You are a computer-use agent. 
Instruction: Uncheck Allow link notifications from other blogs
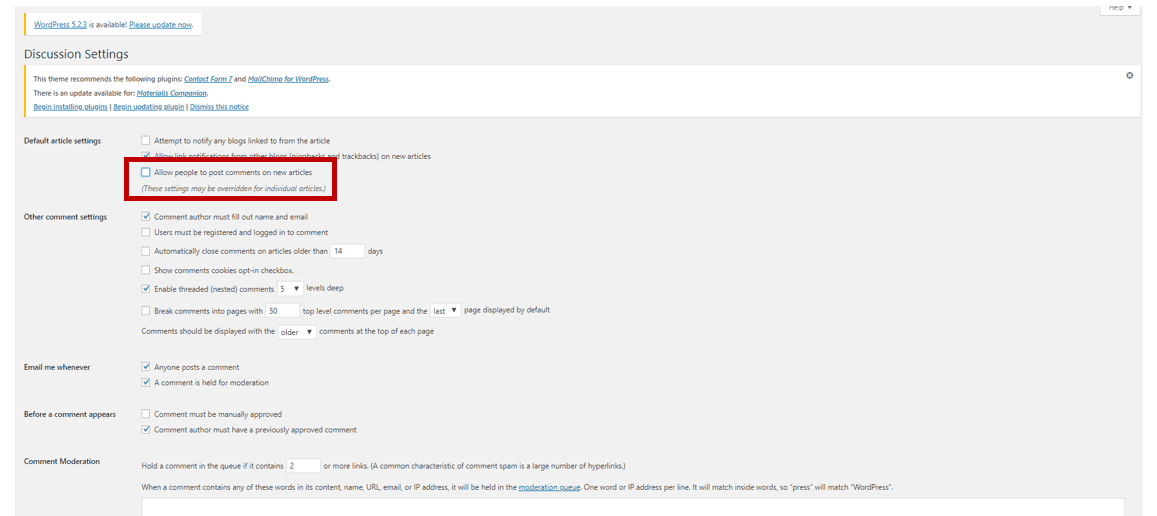tap(146, 156)
